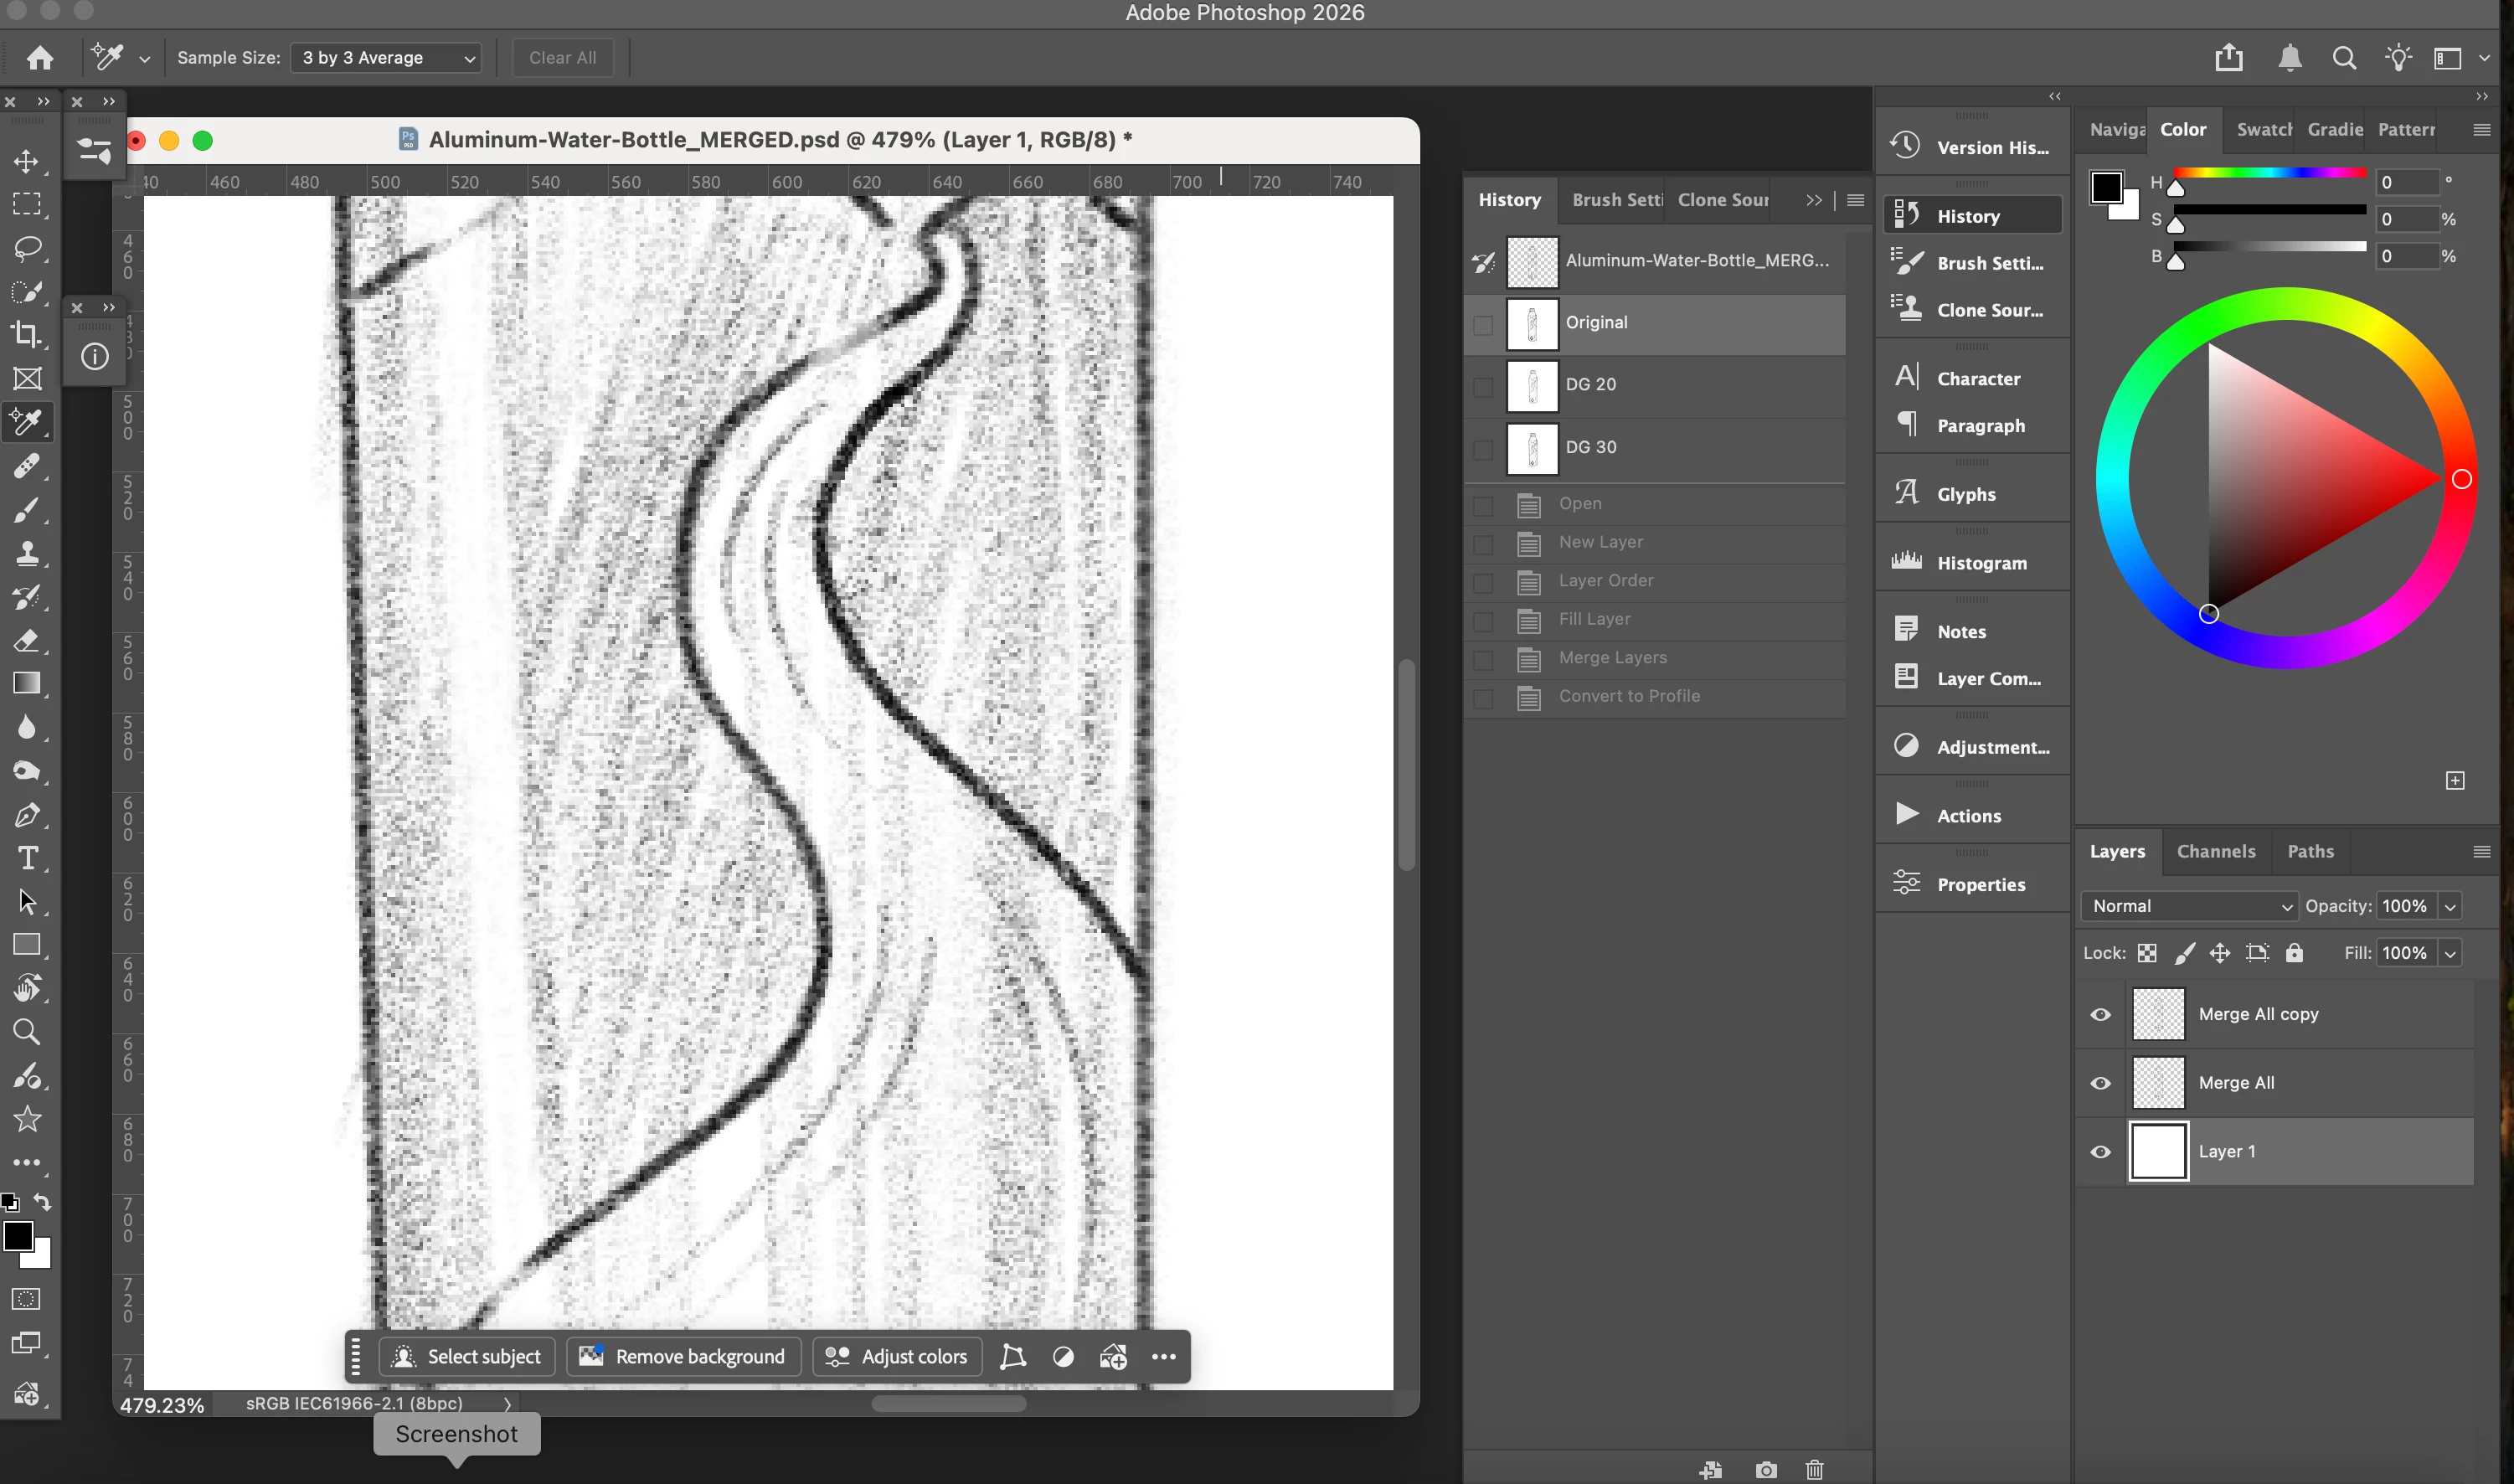Click the camera new snapshot icon
Screen dimensions: 2514x1484
click(1766, 1469)
